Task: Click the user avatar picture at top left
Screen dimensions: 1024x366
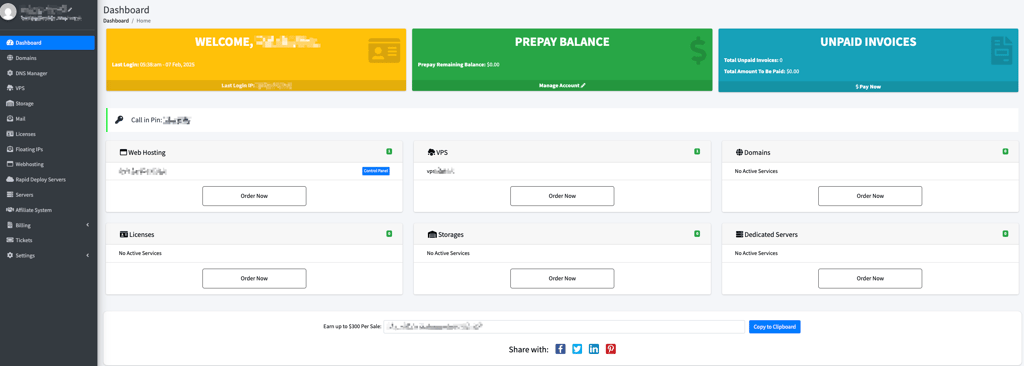Action: click(8, 12)
